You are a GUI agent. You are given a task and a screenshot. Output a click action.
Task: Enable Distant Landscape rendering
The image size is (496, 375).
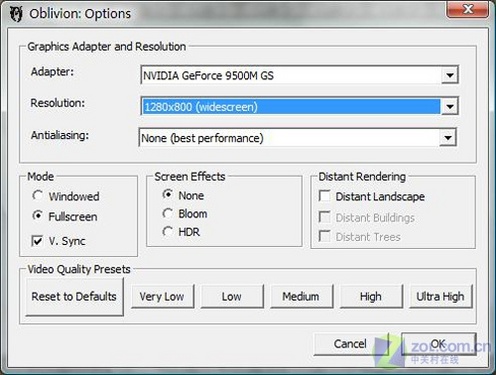point(372,196)
